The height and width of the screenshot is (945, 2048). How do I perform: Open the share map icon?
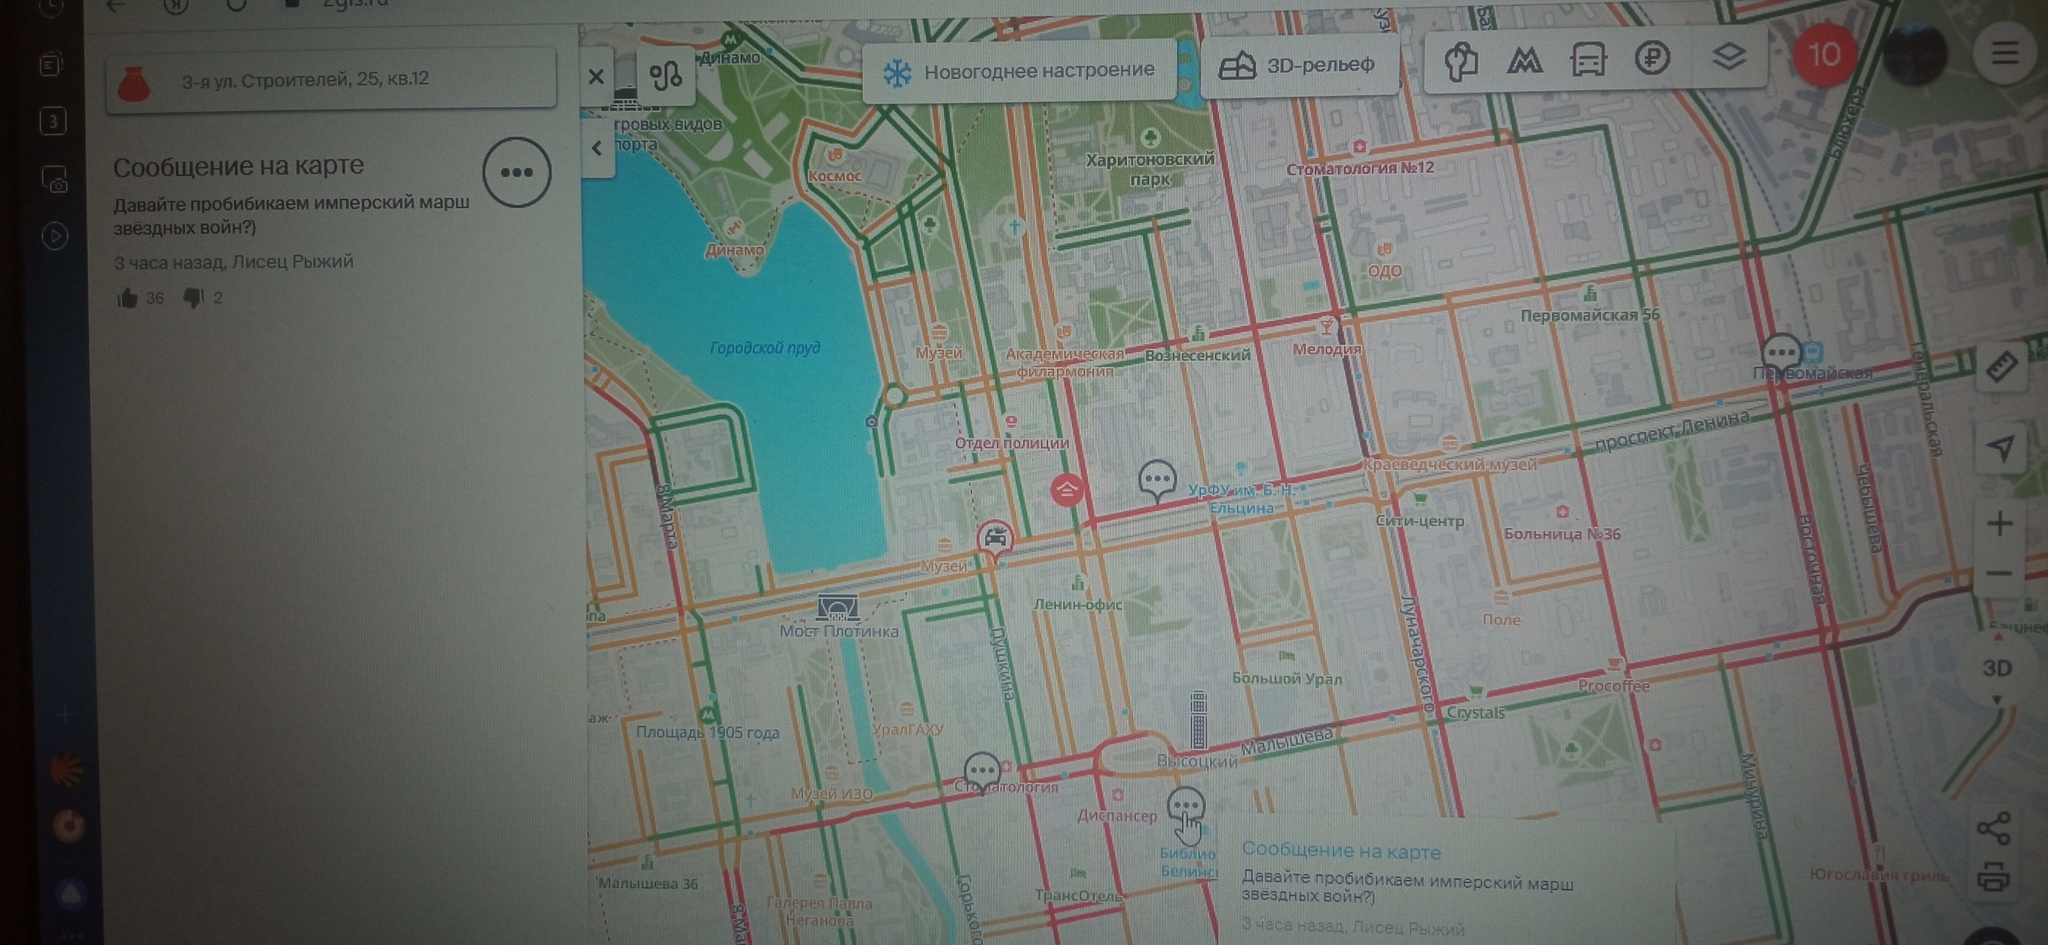click(1994, 828)
